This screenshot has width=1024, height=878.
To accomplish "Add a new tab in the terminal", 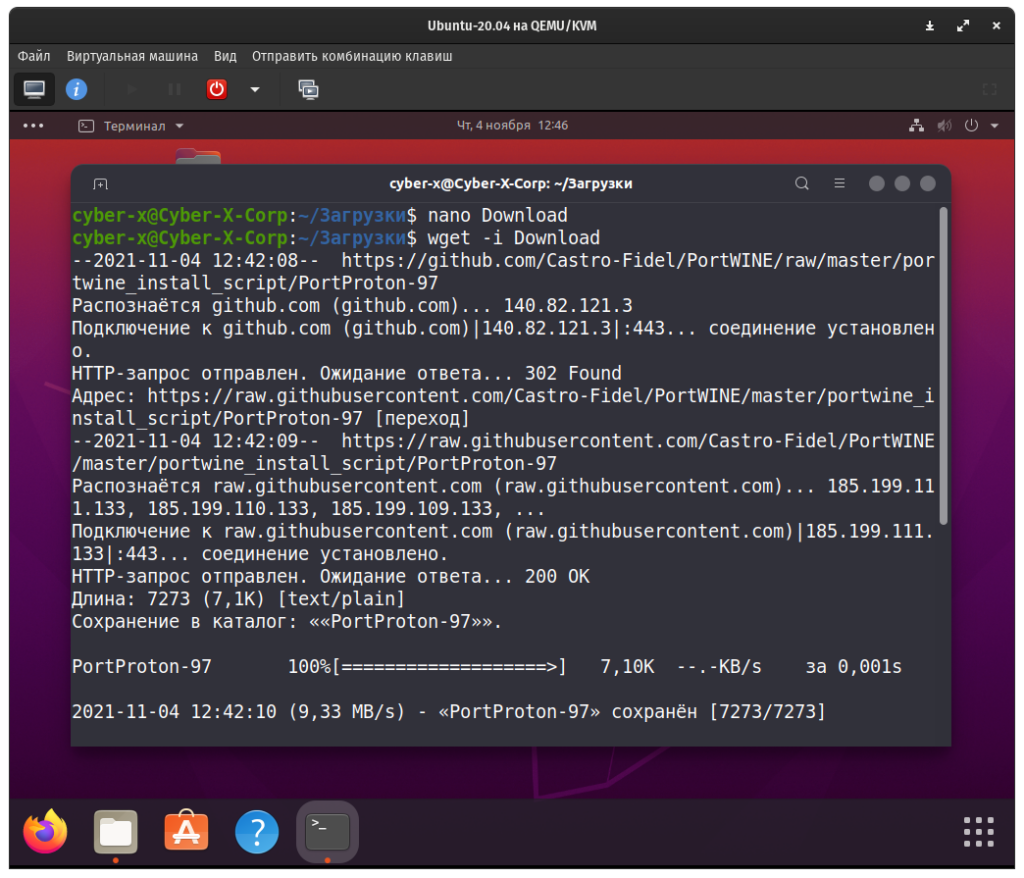I will pos(100,184).
